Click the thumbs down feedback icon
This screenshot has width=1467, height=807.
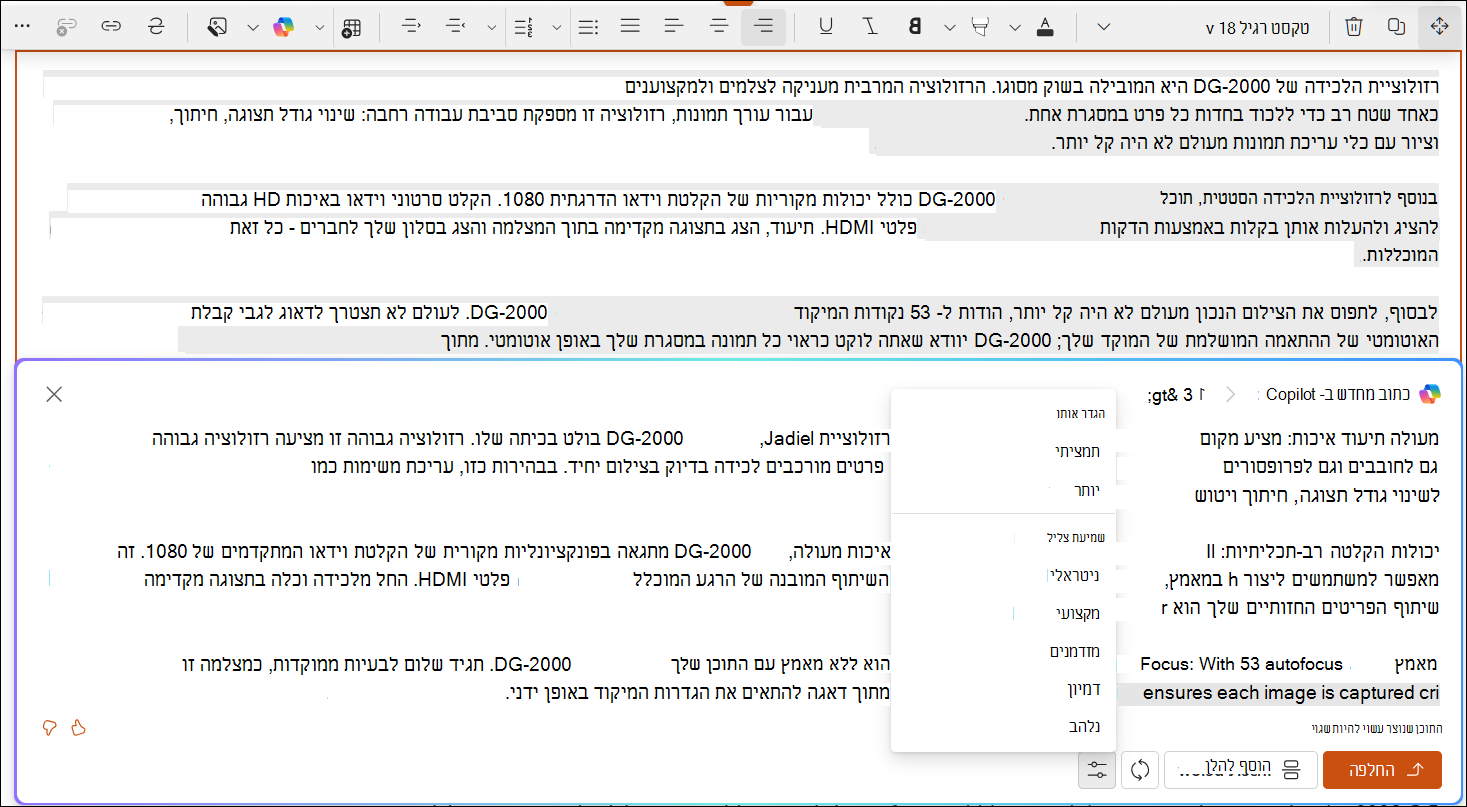tap(50, 728)
